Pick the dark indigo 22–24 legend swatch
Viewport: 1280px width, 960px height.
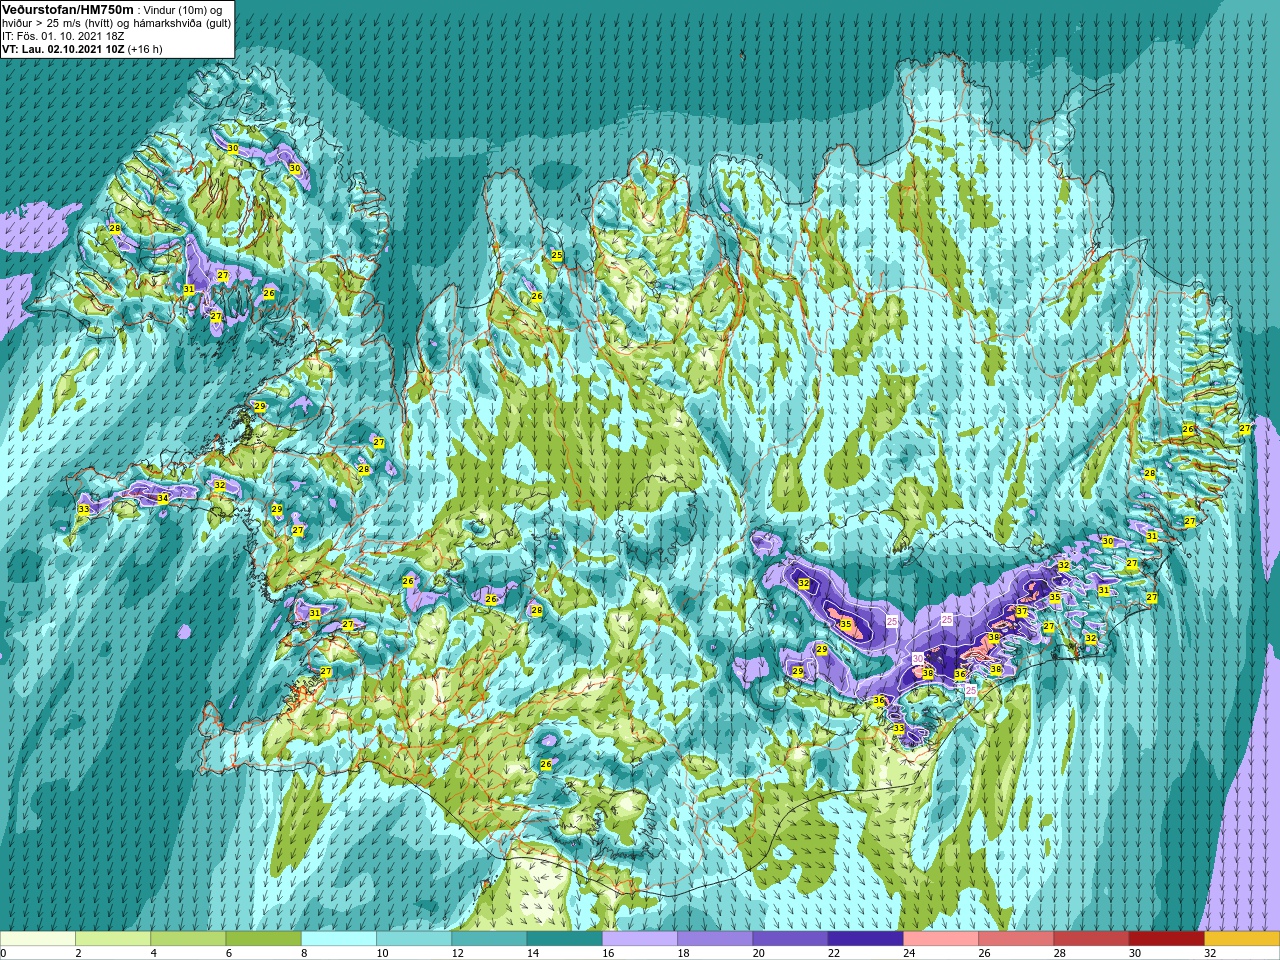click(x=865, y=939)
